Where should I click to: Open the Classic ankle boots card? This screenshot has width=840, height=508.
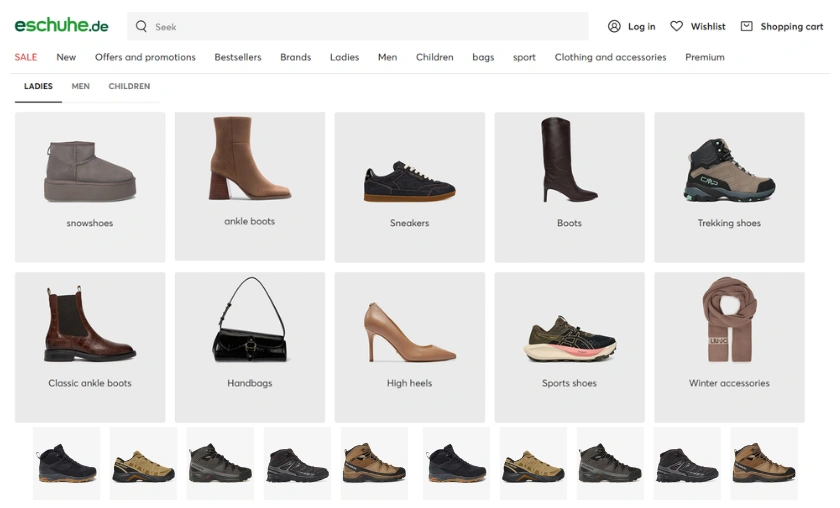[90, 347]
